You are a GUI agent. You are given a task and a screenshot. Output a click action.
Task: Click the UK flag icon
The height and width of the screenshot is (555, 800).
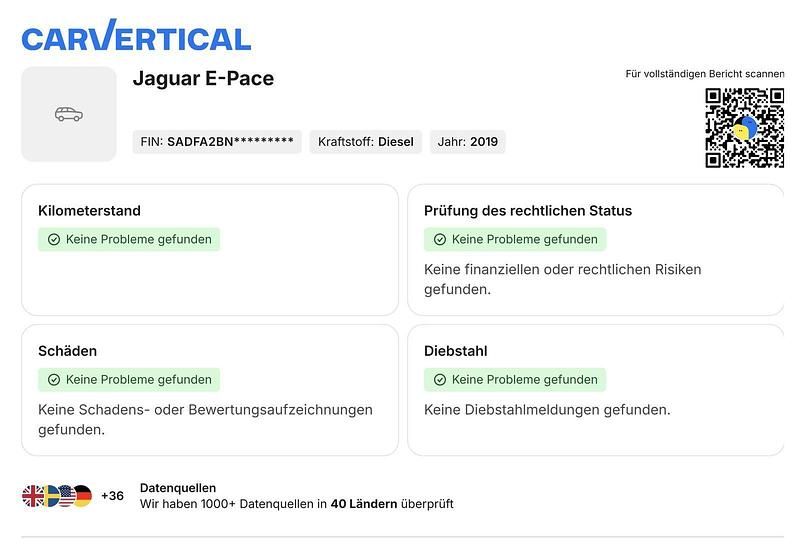pyautogui.click(x=33, y=496)
